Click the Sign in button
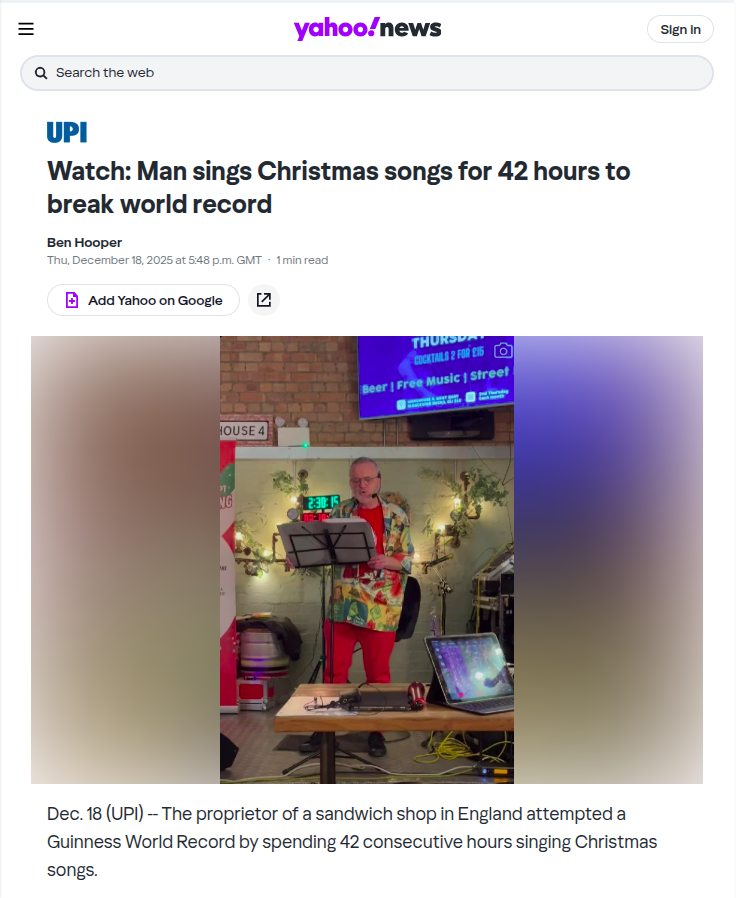Viewport: 736px width, 898px height. [x=680, y=29]
